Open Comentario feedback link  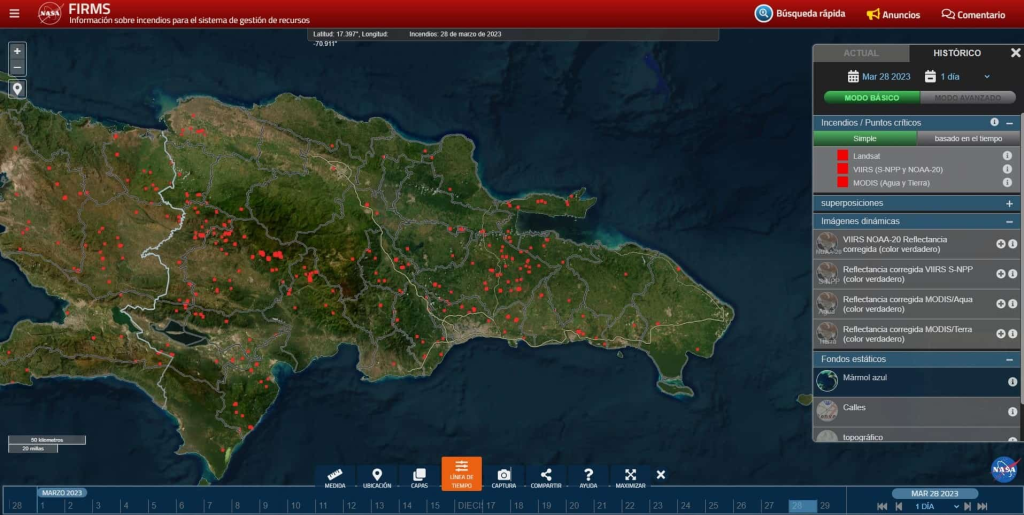click(x=973, y=14)
